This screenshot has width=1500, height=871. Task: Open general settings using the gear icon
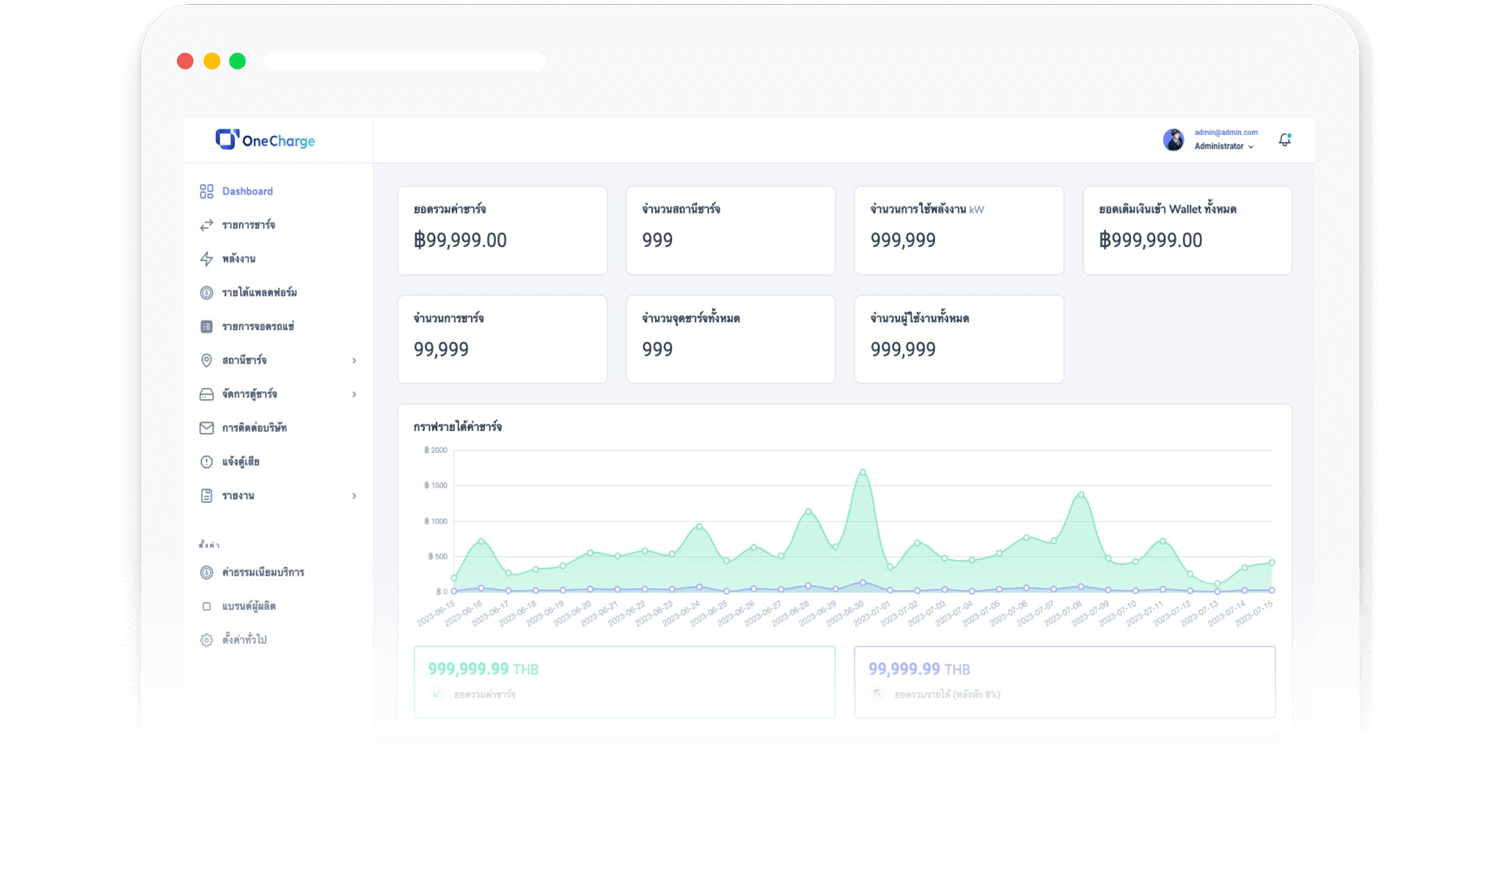pos(207,639)
